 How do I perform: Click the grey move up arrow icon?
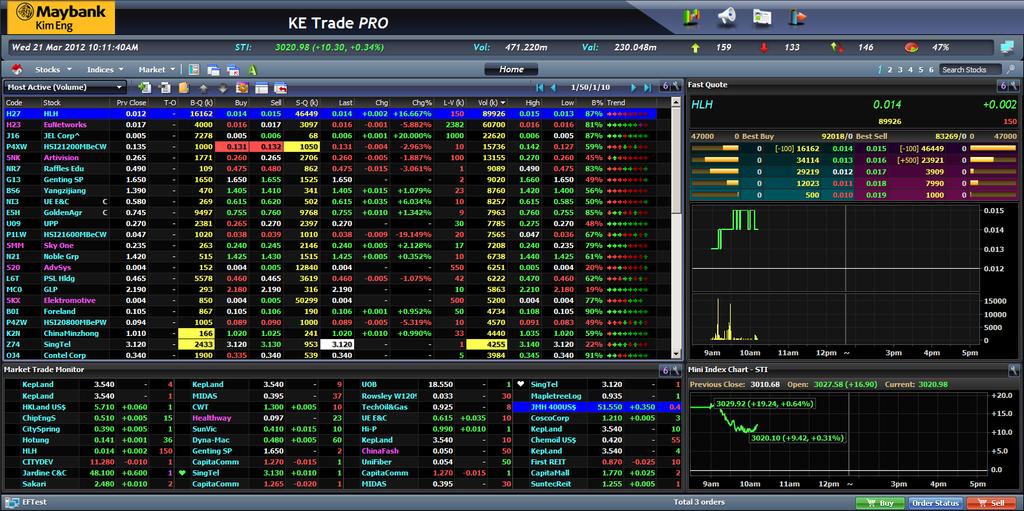pos(203,88)
